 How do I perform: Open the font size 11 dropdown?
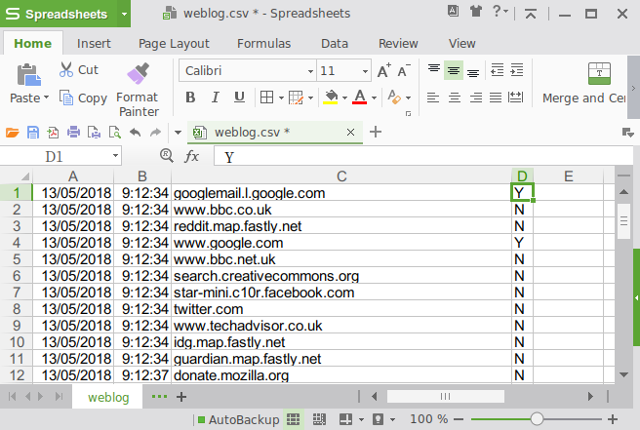(365, 71)
